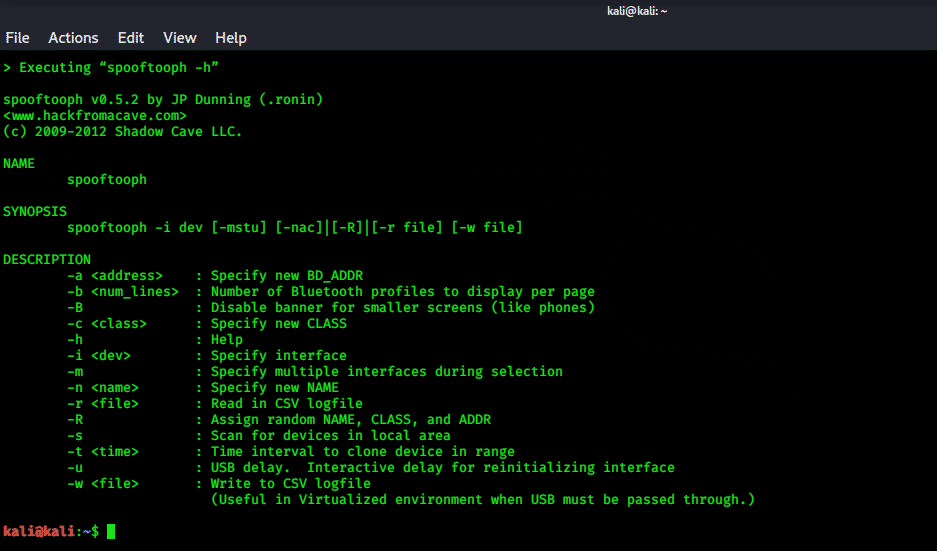The image size is (937, 551).
Task: Open the View menu
Action: coord(180,38)
